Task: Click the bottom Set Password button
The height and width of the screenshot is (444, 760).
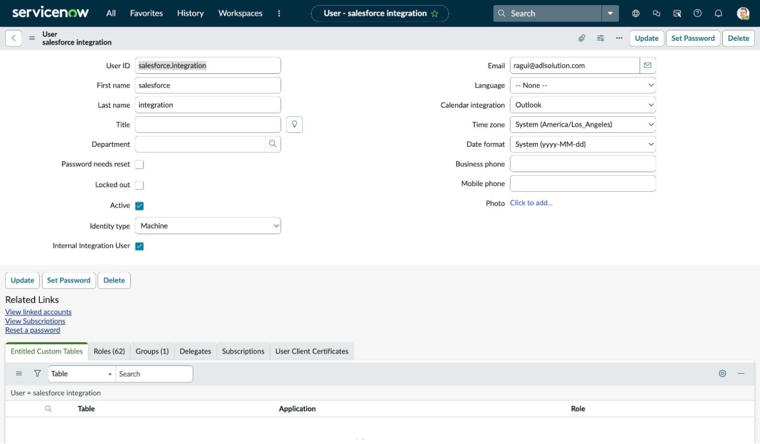Action: click(x=69, y=281)
